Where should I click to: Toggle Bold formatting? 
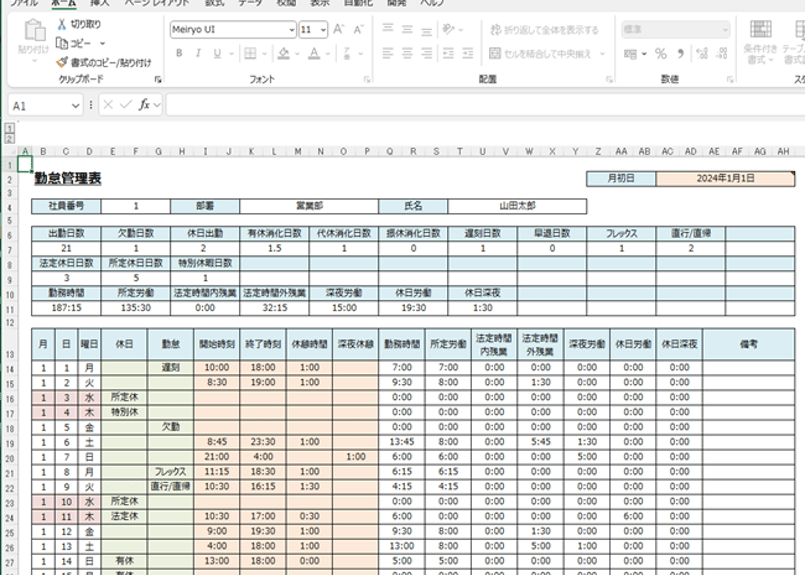point(180,54)
